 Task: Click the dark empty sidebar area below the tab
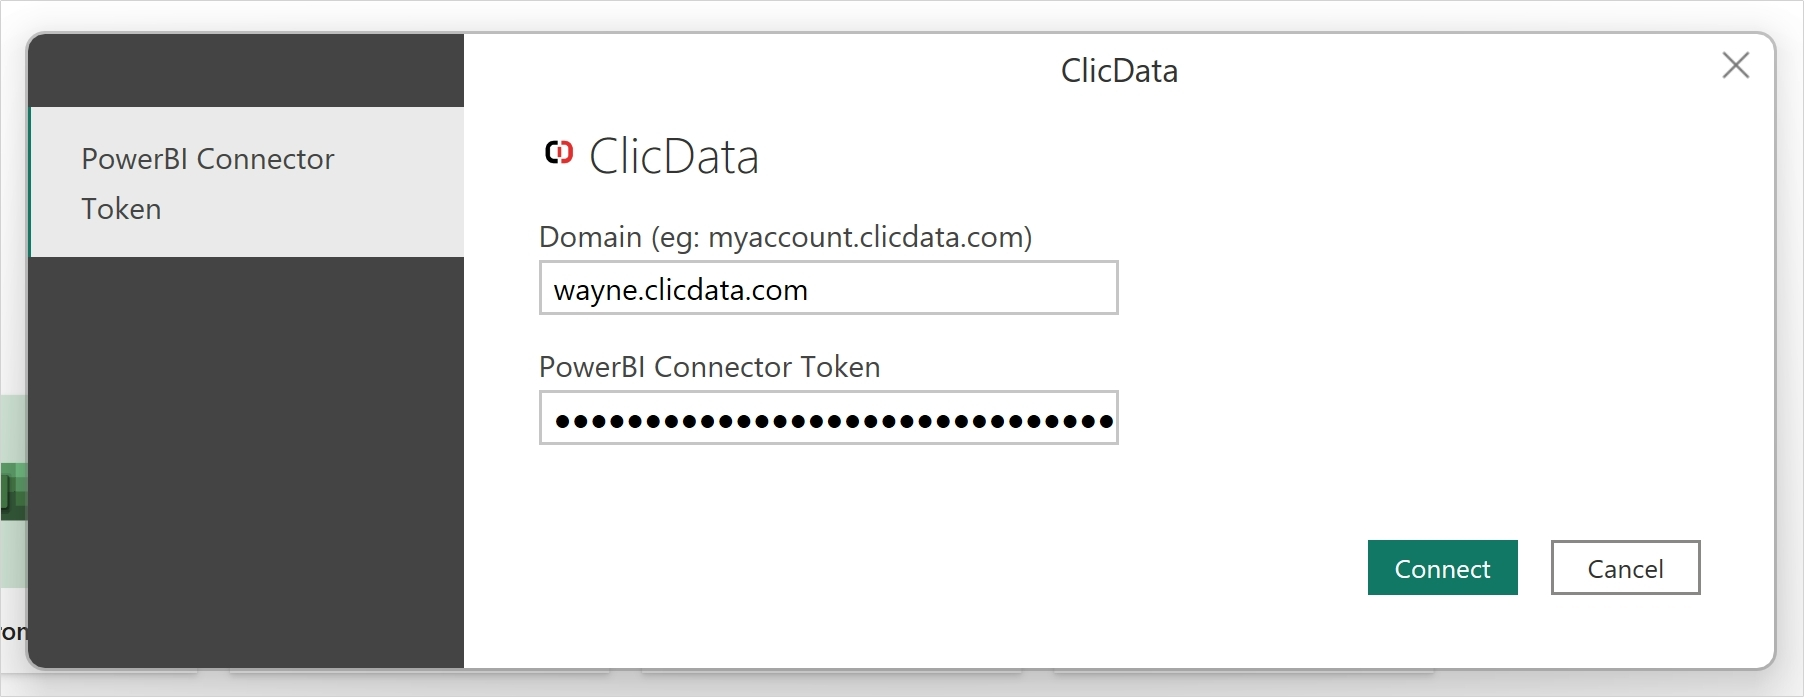(x=246, y=460)
